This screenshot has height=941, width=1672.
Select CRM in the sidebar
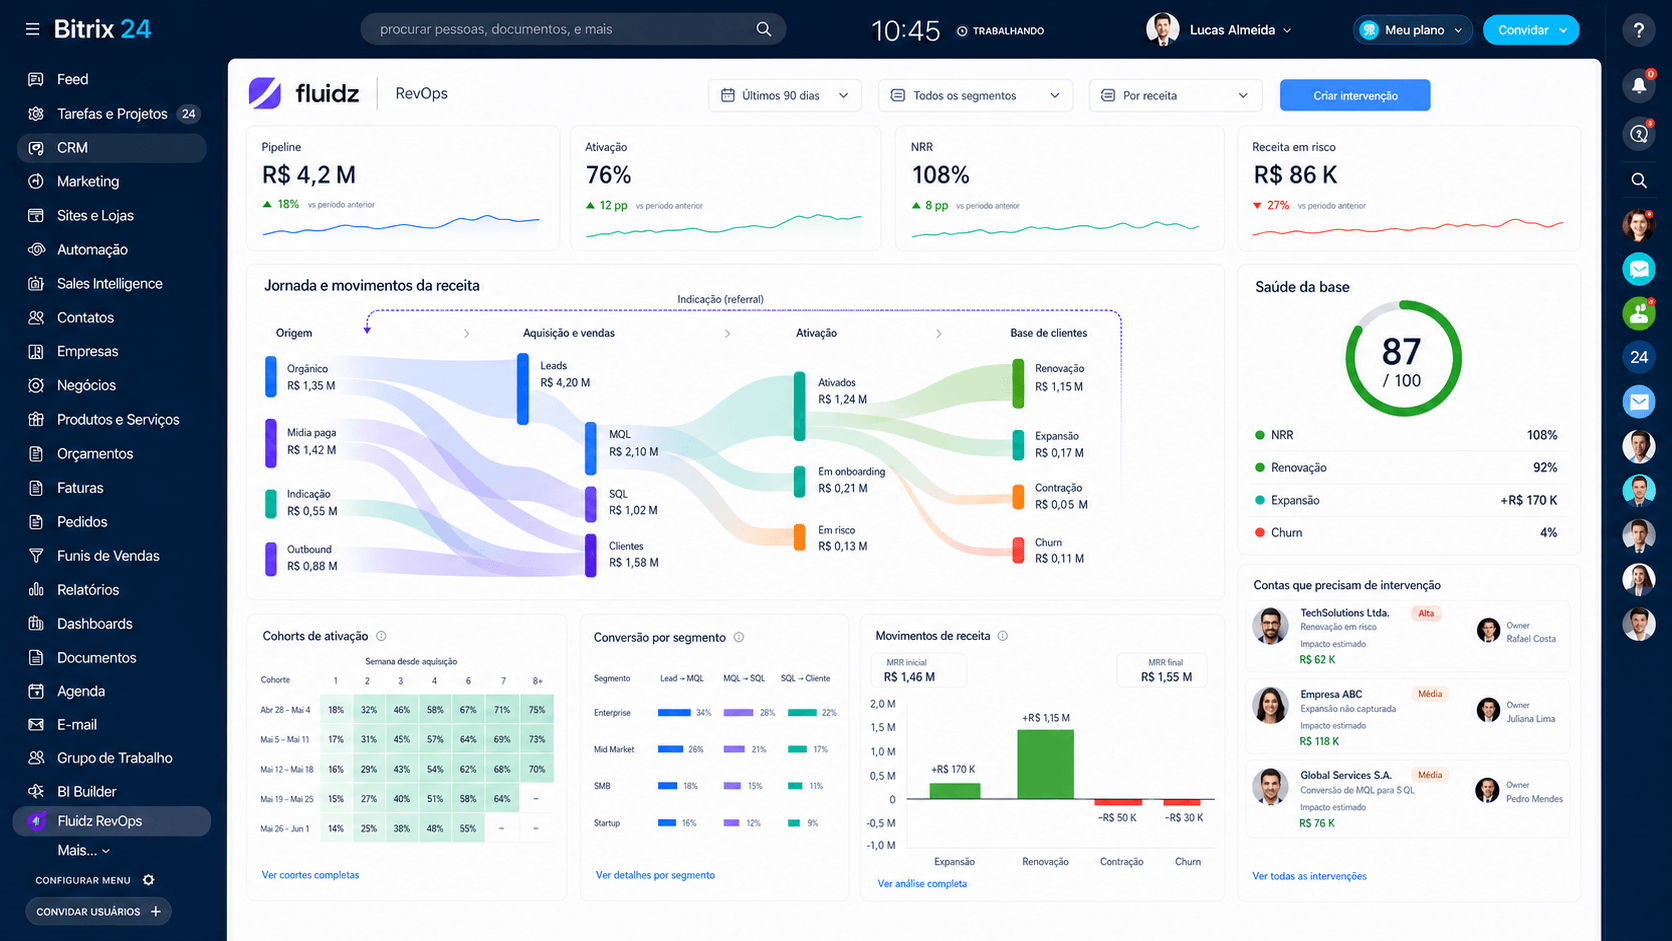pyautogui.click(x=112, y=147)
